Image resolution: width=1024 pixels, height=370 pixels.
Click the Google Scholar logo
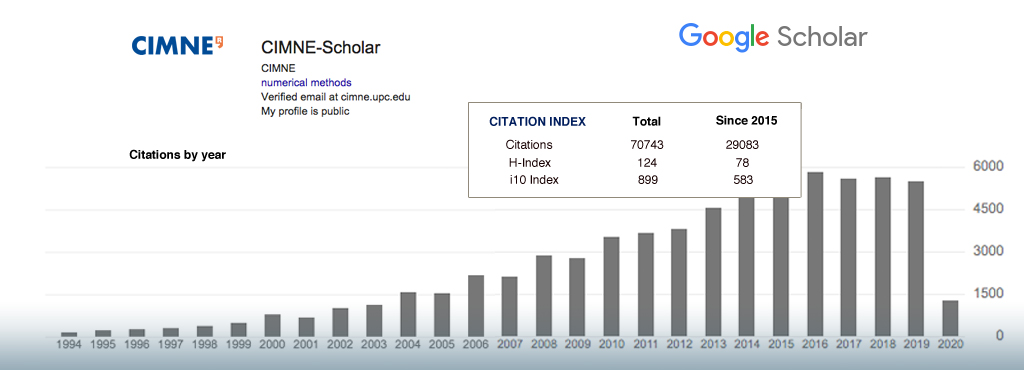pos(773,37)
